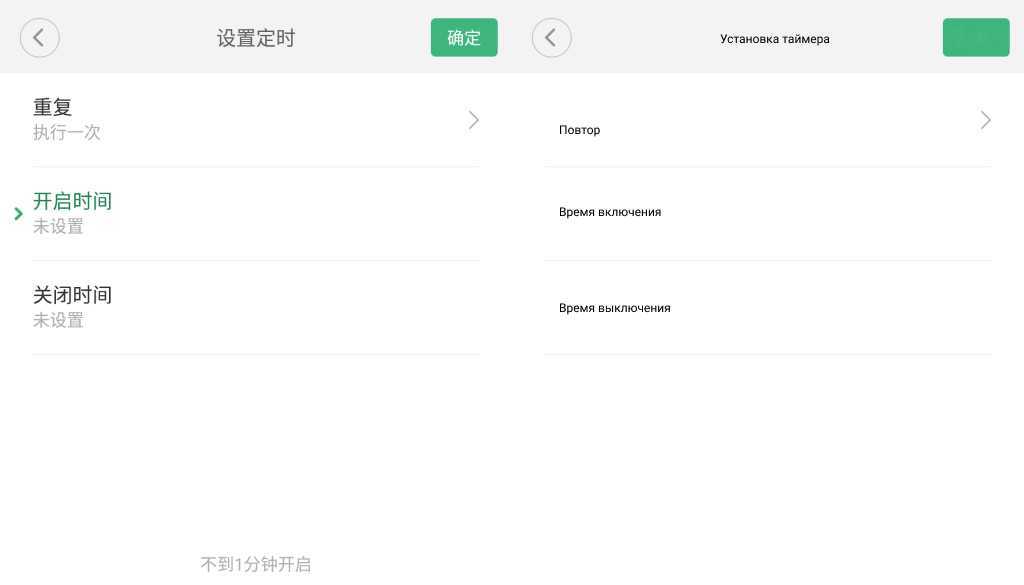Screen dimensions: 1024x585
Task: Expand the Повтор row chevron
Action: [985, 120]
